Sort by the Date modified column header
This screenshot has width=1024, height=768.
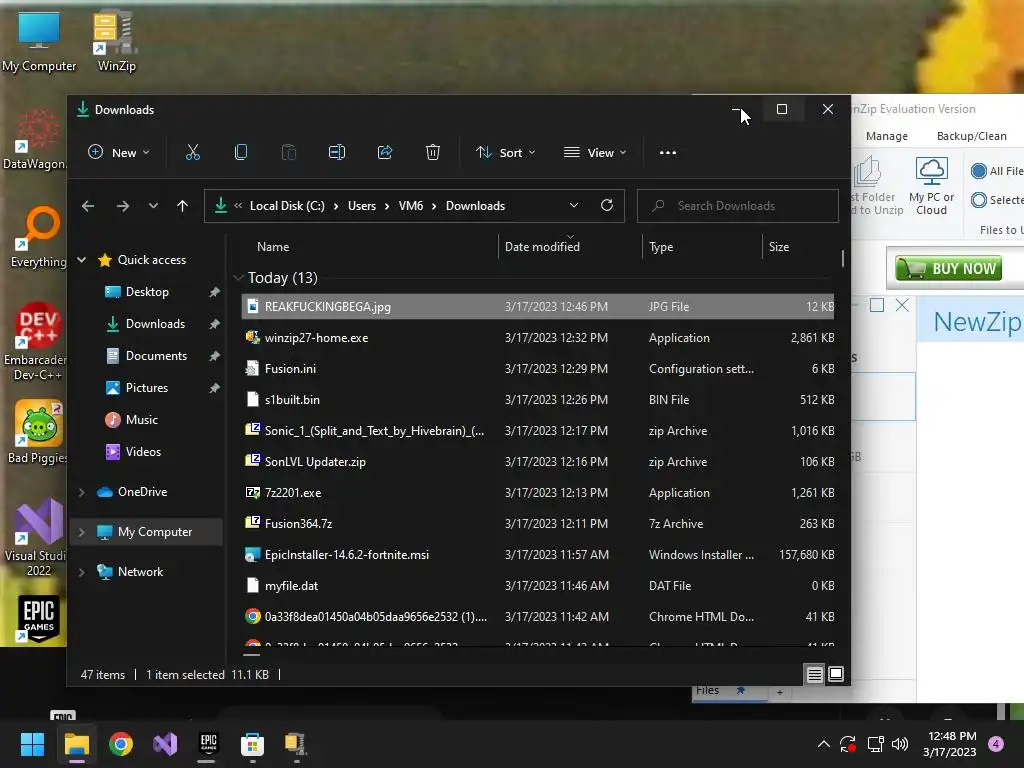[x=542, y=247]
